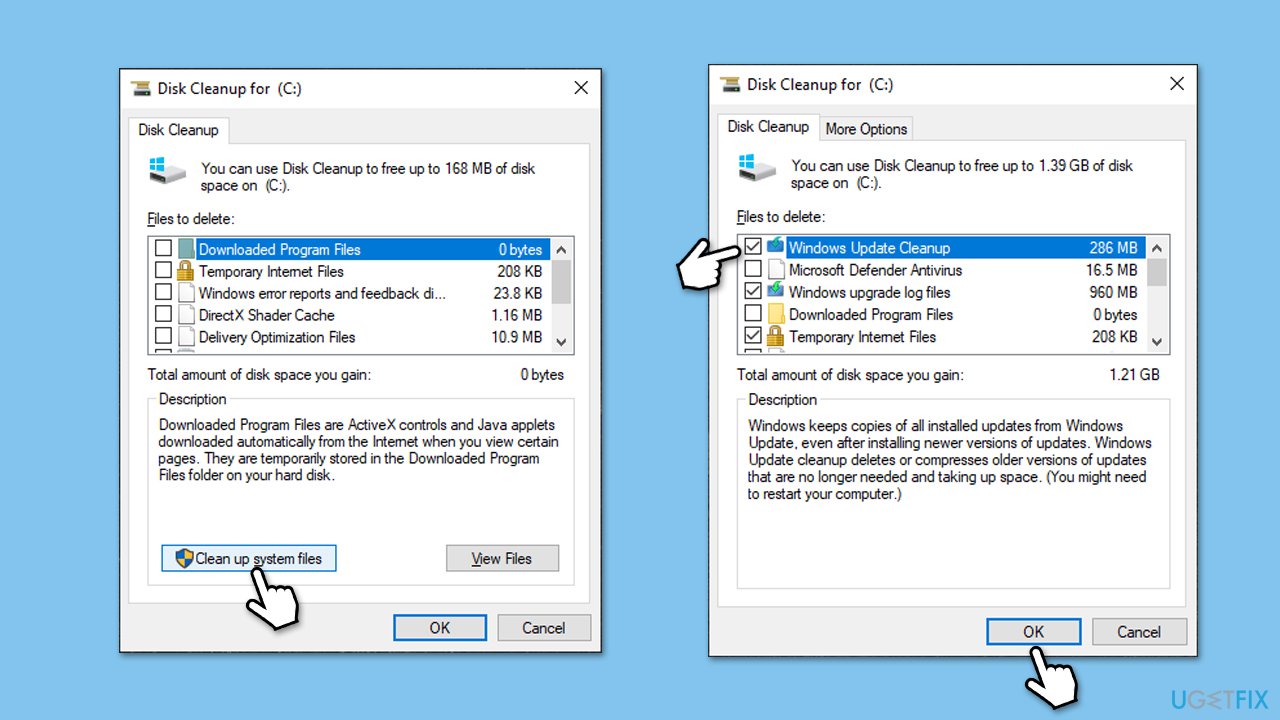Click OK in right Disk Cleanup window
This screenshot has width=1280, height=720.
[1034, 632]
